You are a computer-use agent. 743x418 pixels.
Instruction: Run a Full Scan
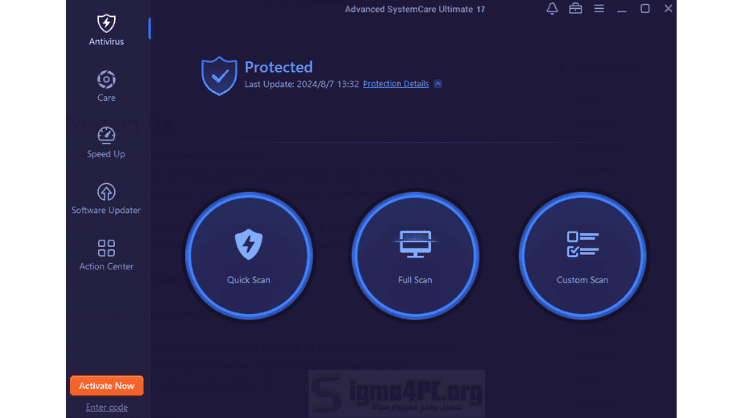tap(415, 254)
